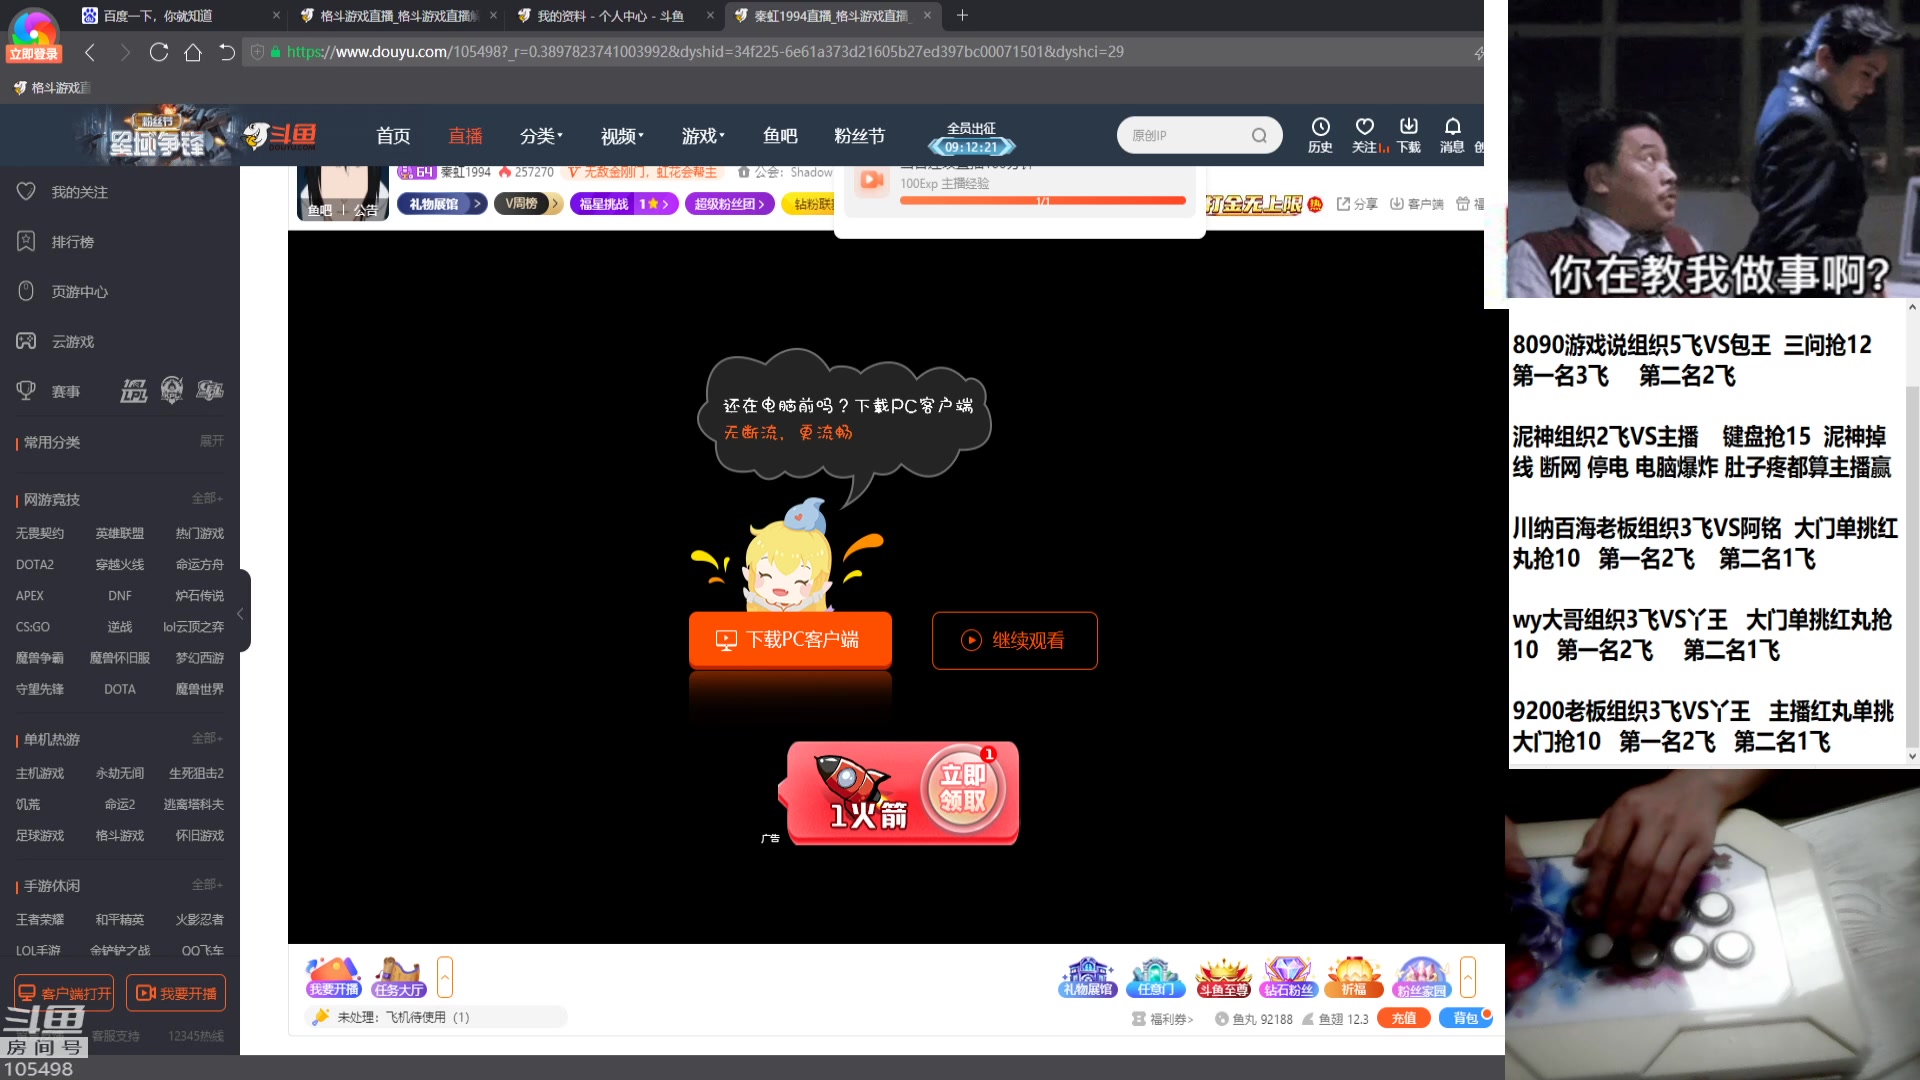Click the 分享 share icon above player
This screenshot has height=1080, width=1920.
[1357, 204]
